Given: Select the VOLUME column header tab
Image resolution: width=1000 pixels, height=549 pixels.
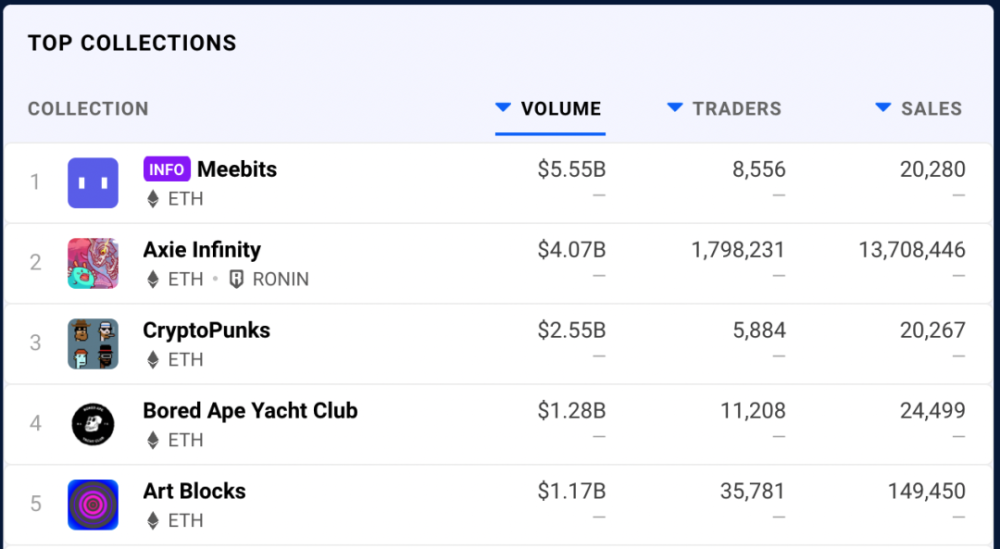Looking at the screenshot, I should point(561,109).
